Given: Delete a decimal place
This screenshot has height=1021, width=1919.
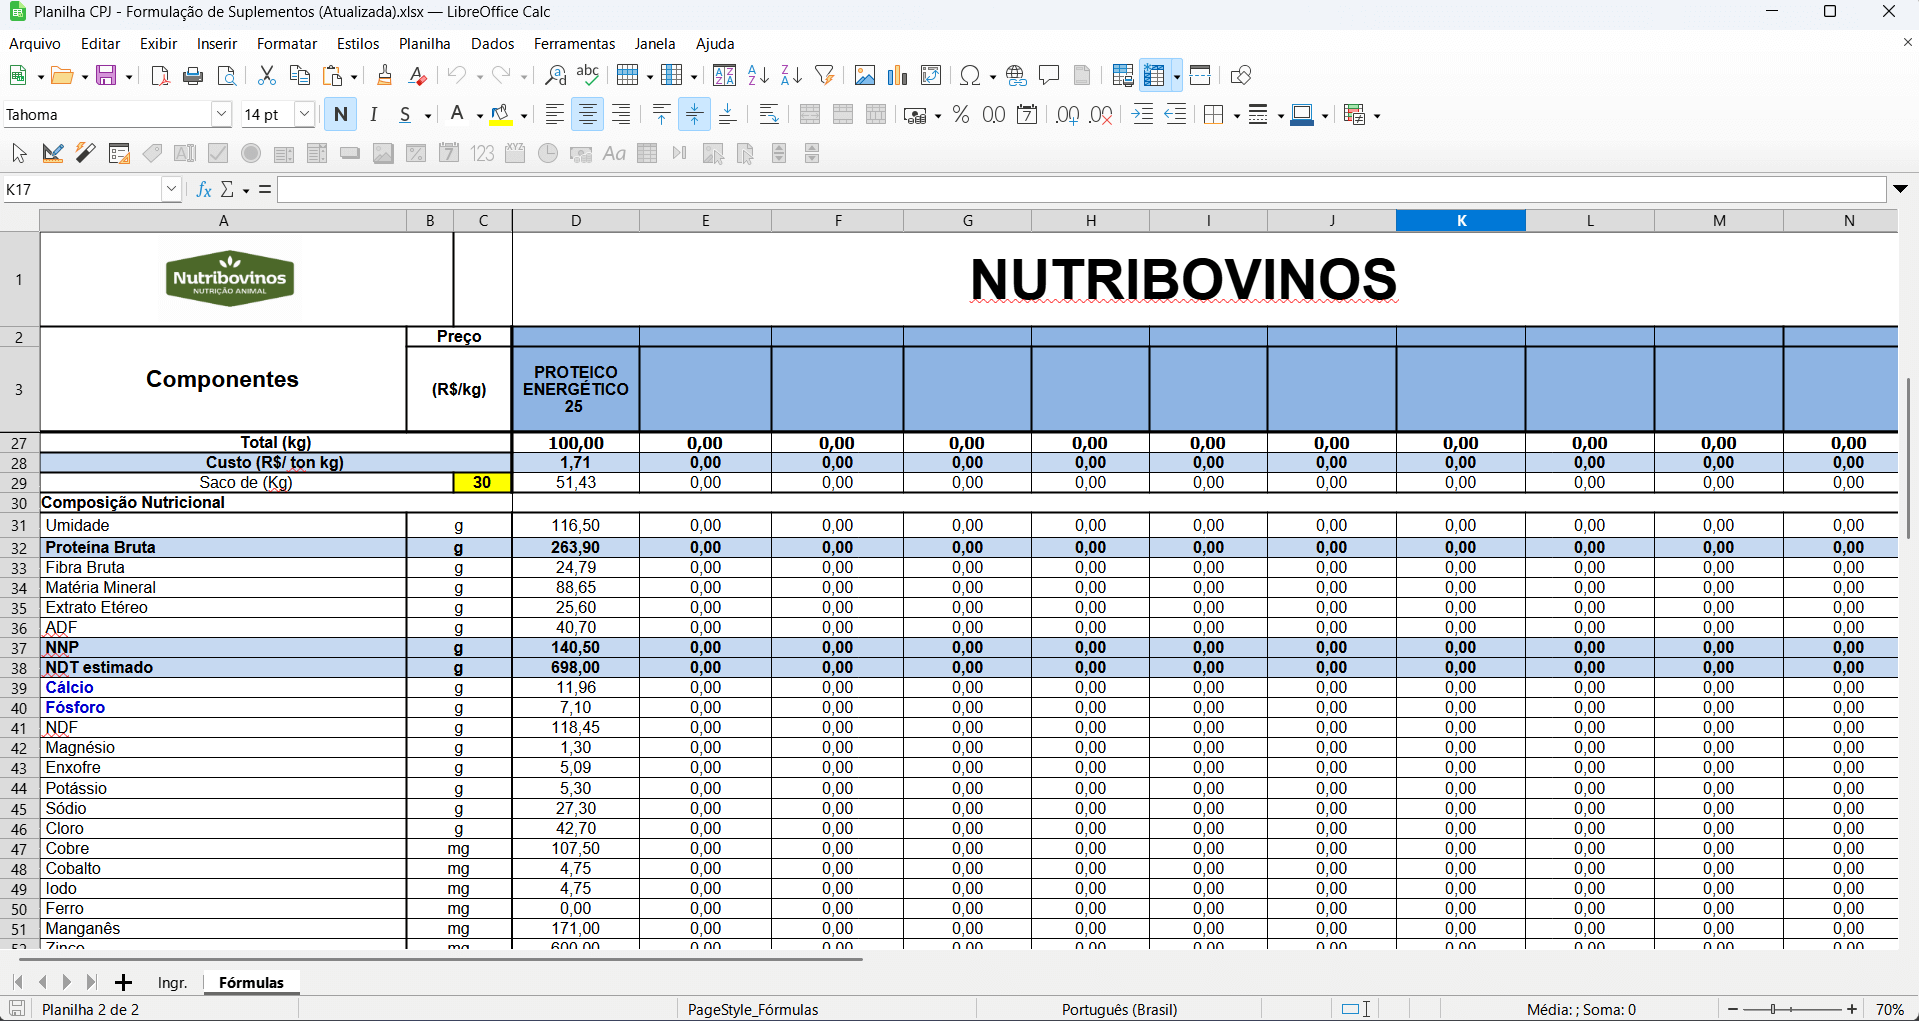Looking at the screenshot, I should point(1101,115).
